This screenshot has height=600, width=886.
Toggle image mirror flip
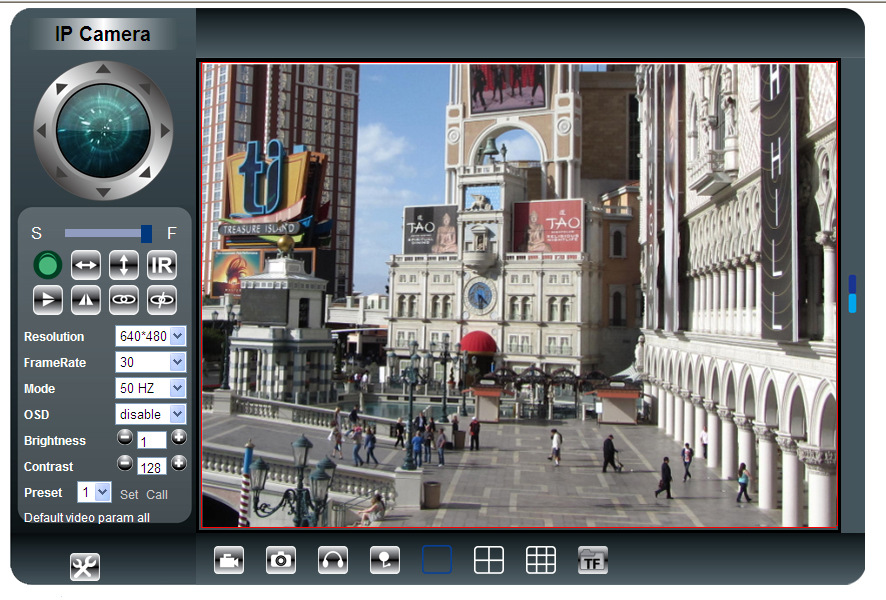click(x=86, y=298)
